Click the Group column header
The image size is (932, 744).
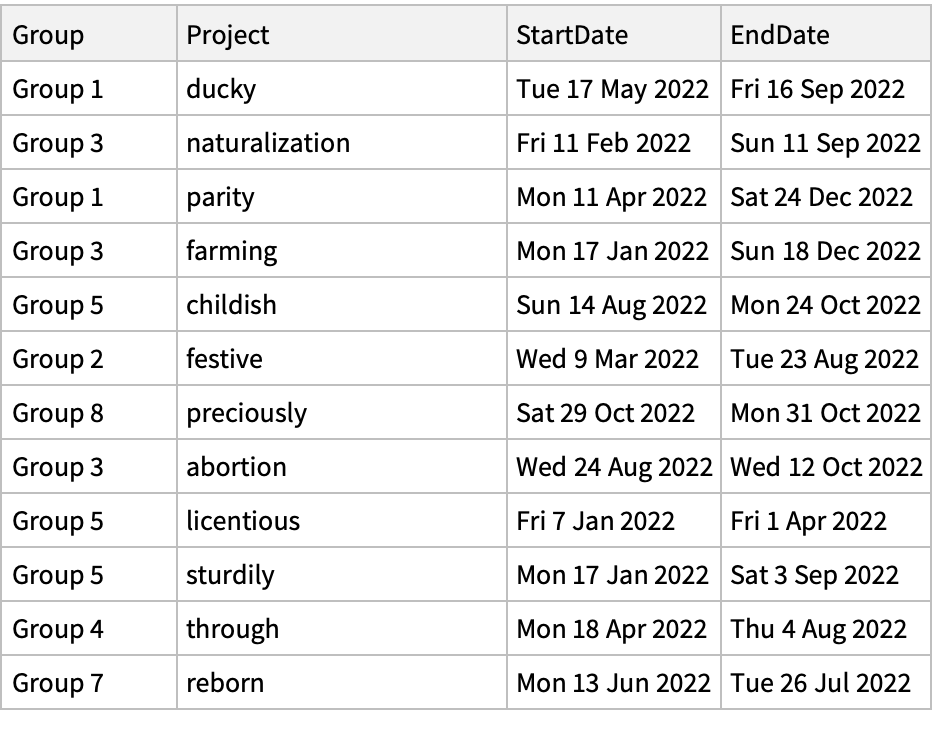click(48, 35)
